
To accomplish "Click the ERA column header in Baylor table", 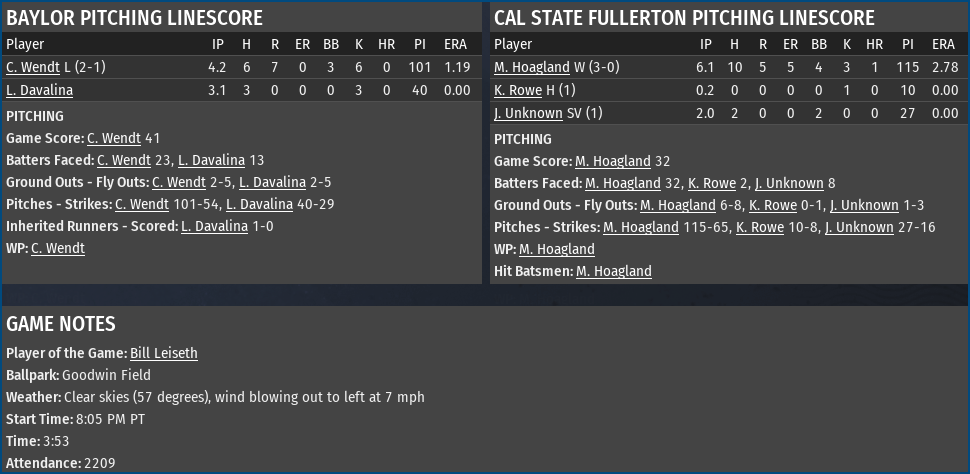I will click(x=455, y=44).
